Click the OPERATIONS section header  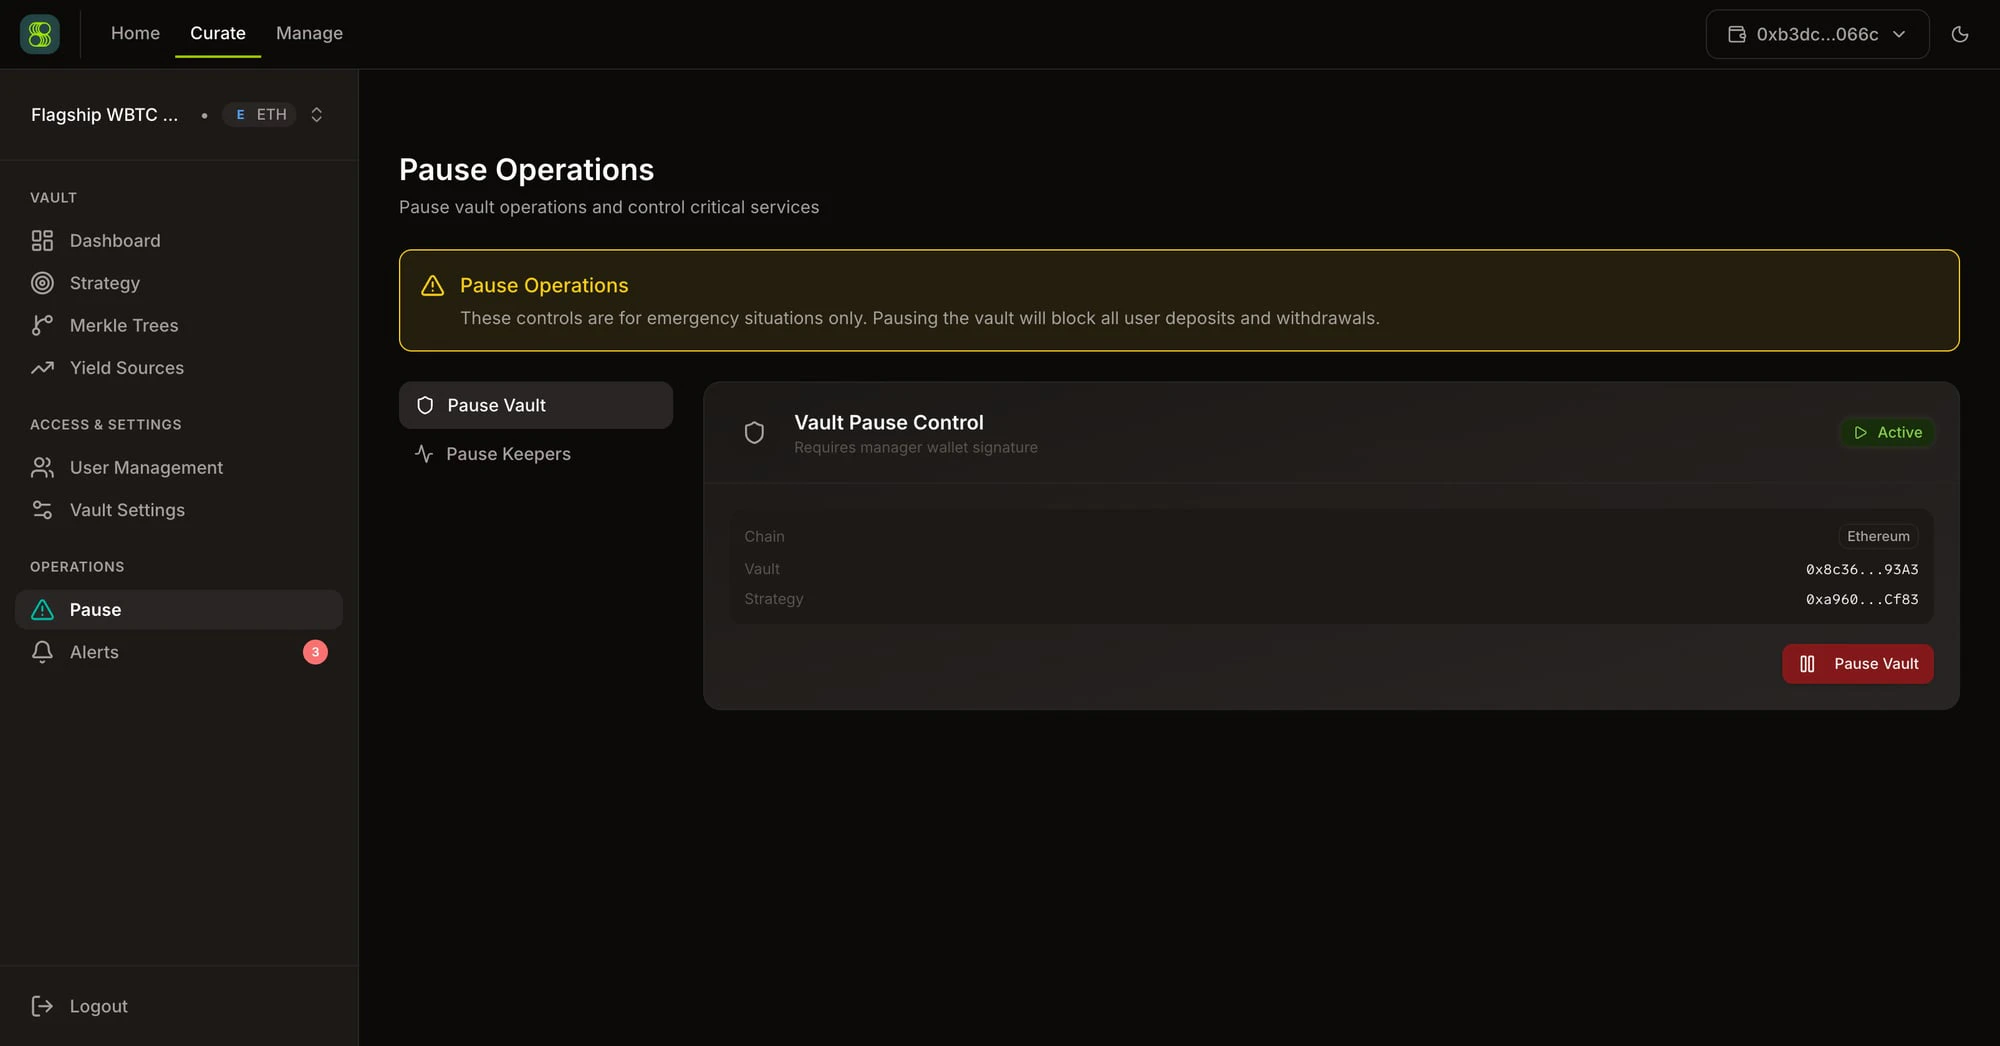(x=77, y=566)
